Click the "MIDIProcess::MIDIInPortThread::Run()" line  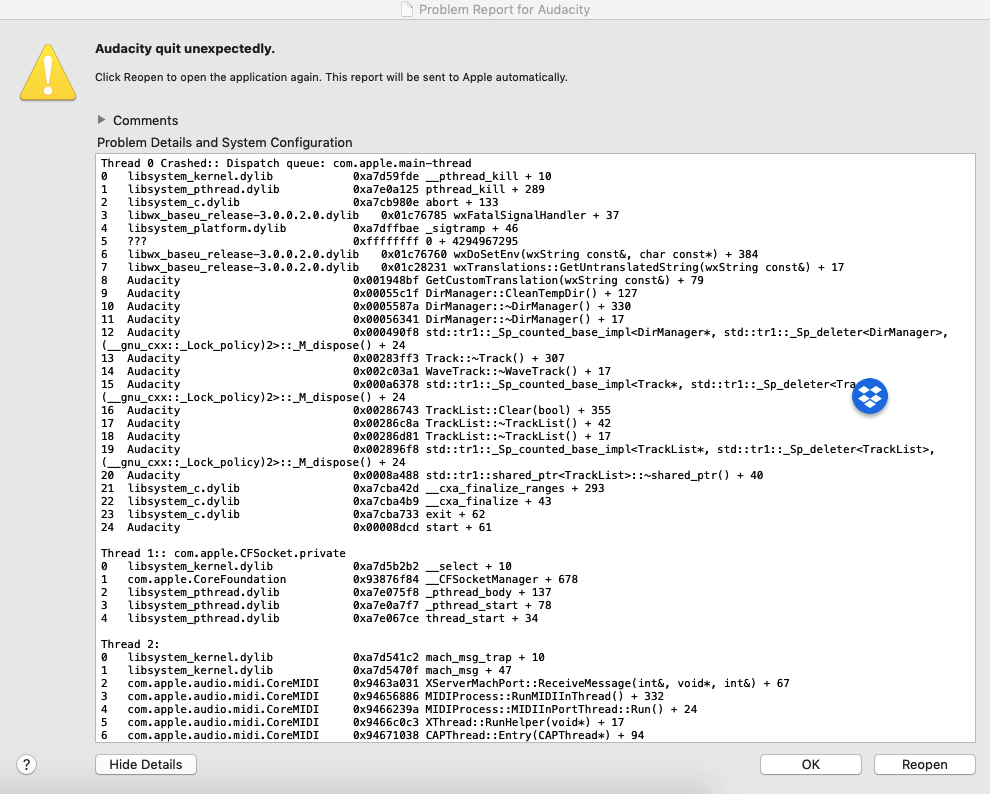coord(399,709)
